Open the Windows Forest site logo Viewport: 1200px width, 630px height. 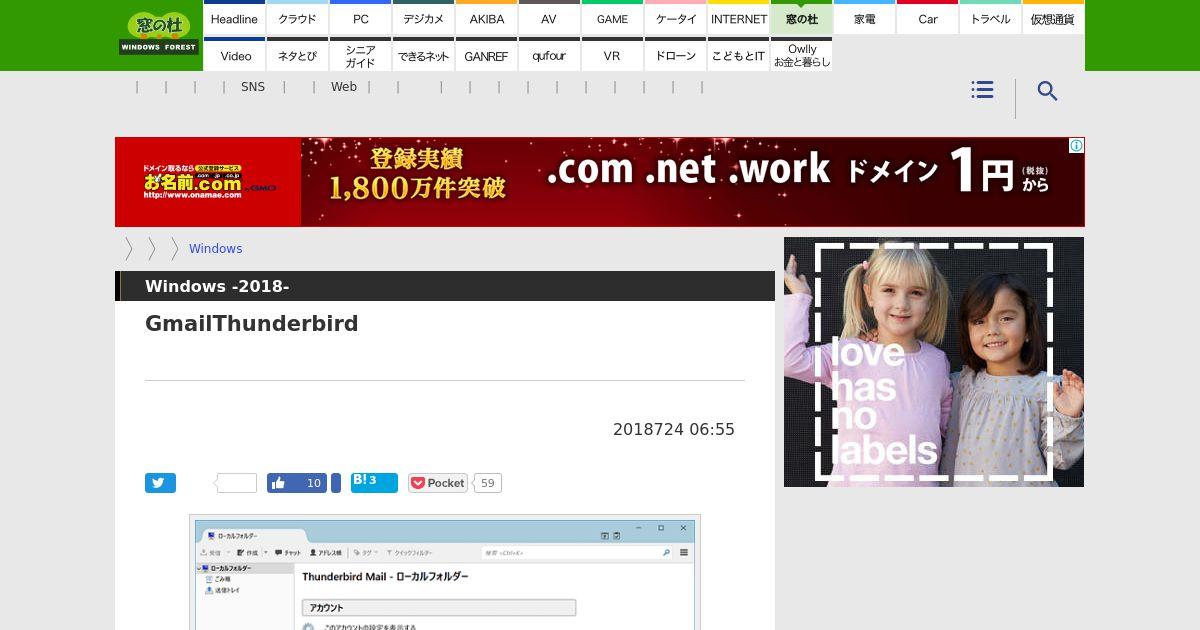158,33
